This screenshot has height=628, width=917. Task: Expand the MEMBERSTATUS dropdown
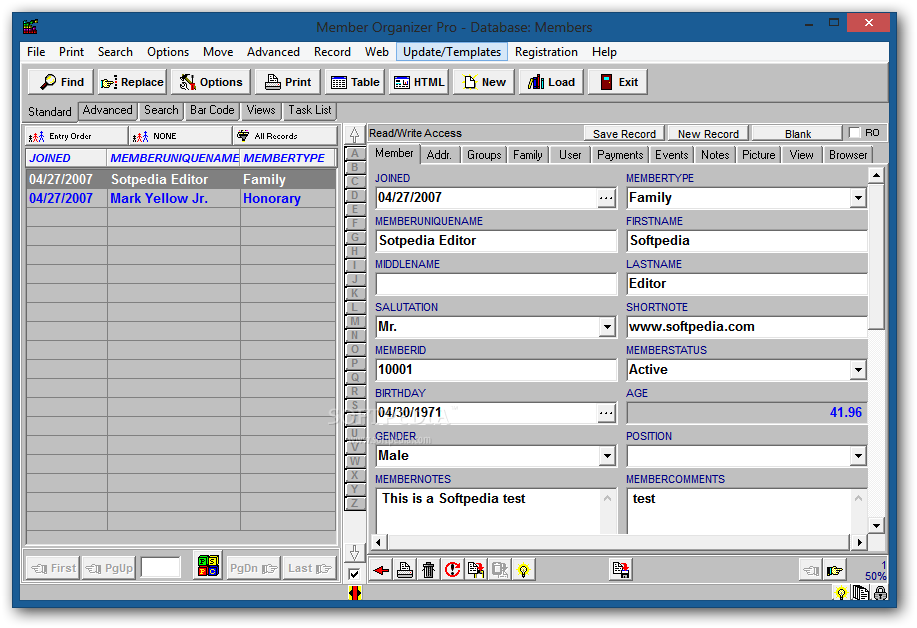[x=858, y=370]
